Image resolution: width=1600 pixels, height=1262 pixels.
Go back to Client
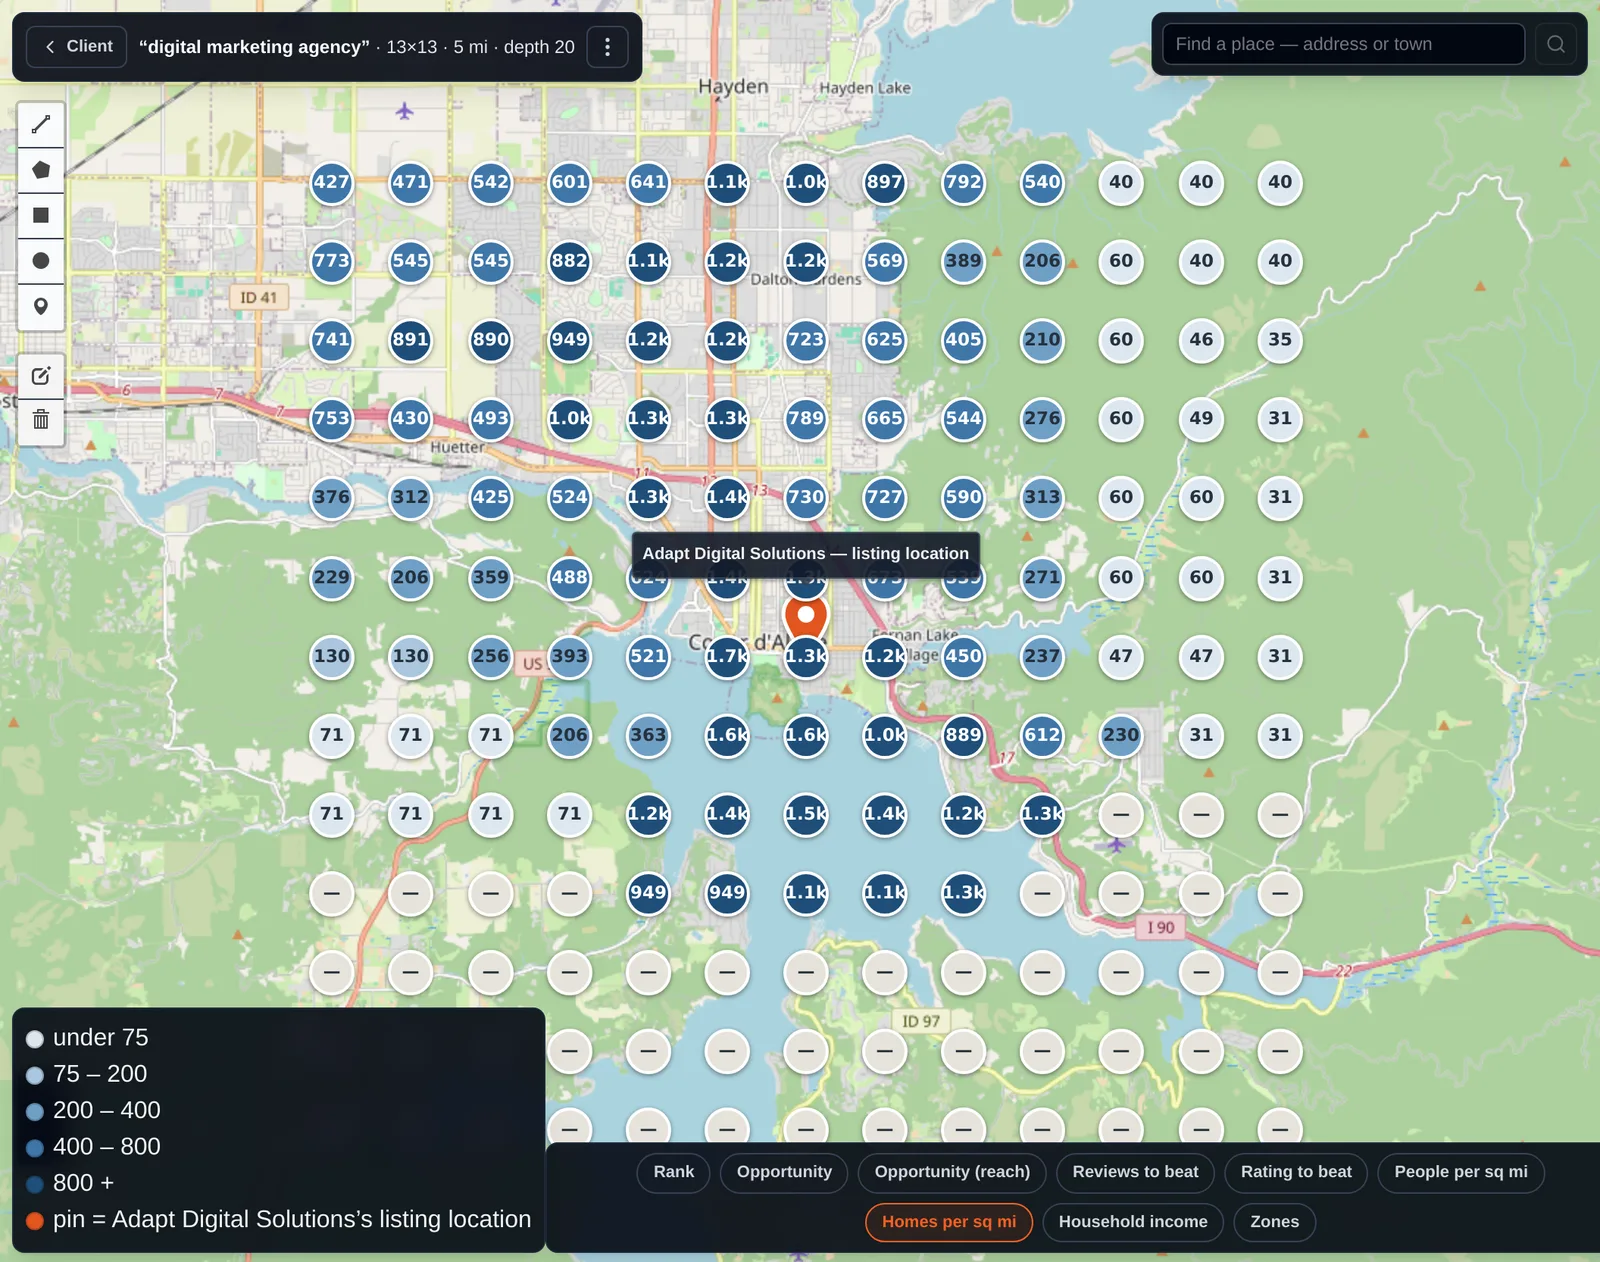[78, 46]
